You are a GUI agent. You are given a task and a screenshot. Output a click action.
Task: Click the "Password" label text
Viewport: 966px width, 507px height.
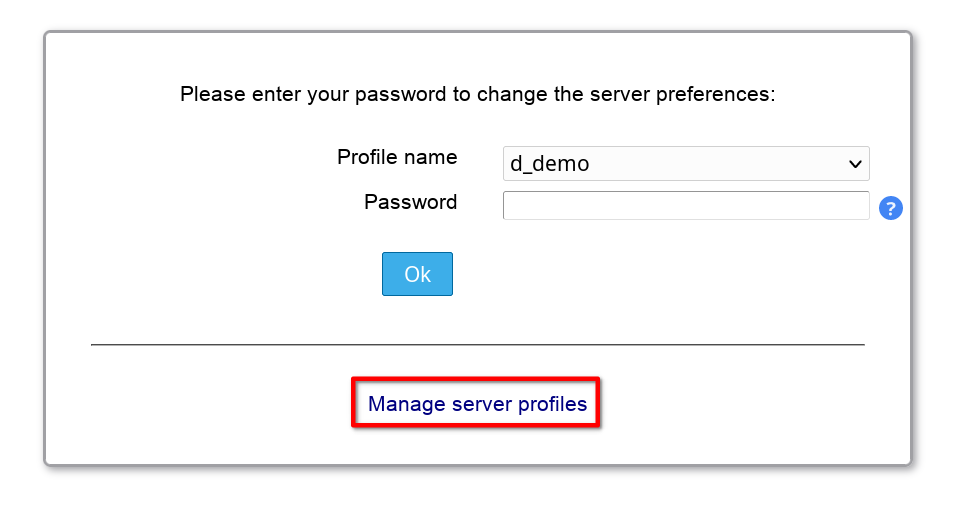click(x=410, y=202)
